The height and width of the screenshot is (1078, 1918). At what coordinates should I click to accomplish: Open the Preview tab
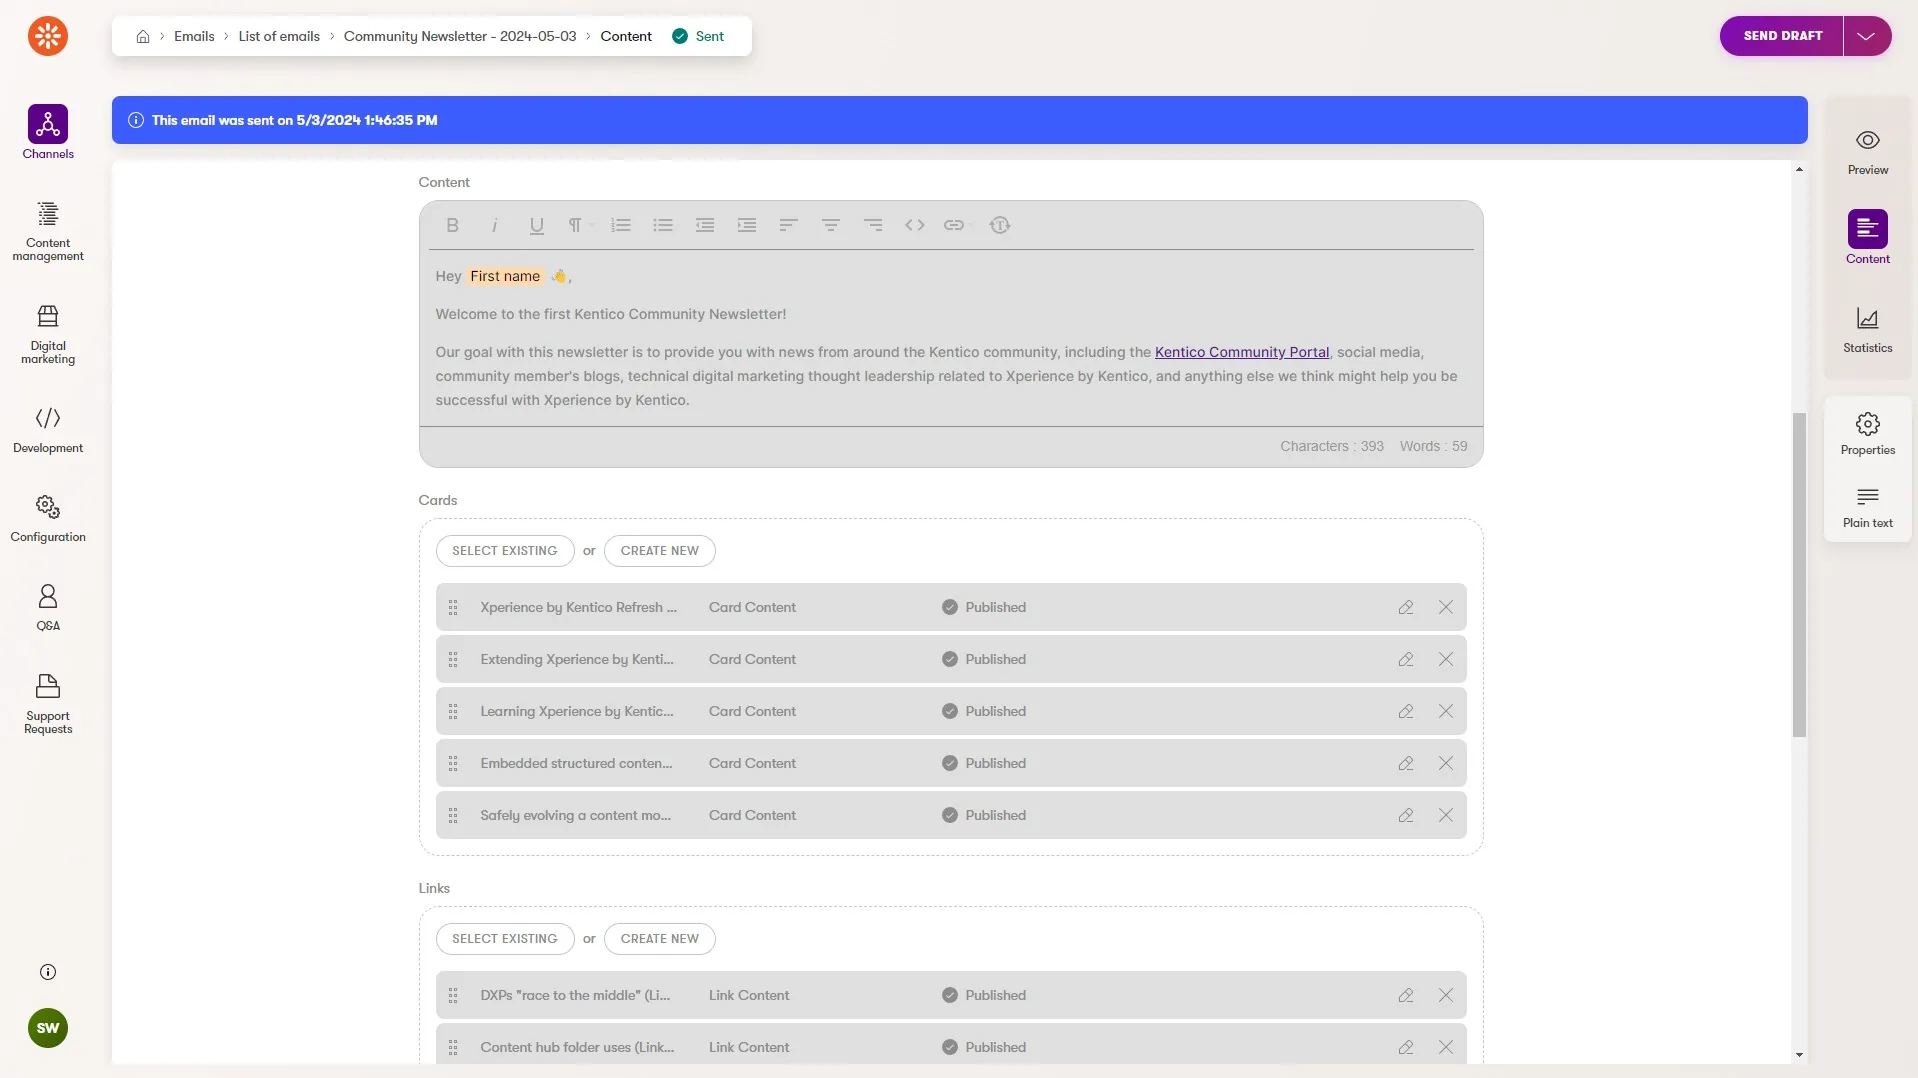(1867, 152)
